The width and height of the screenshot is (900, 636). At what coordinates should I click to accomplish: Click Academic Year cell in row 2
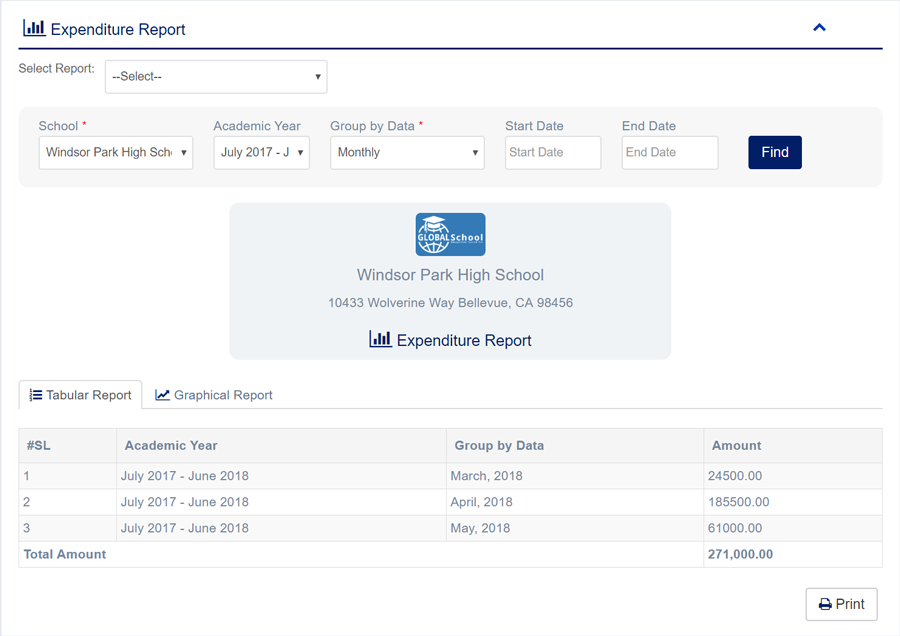pyautogui.click(x=281, y=502)
